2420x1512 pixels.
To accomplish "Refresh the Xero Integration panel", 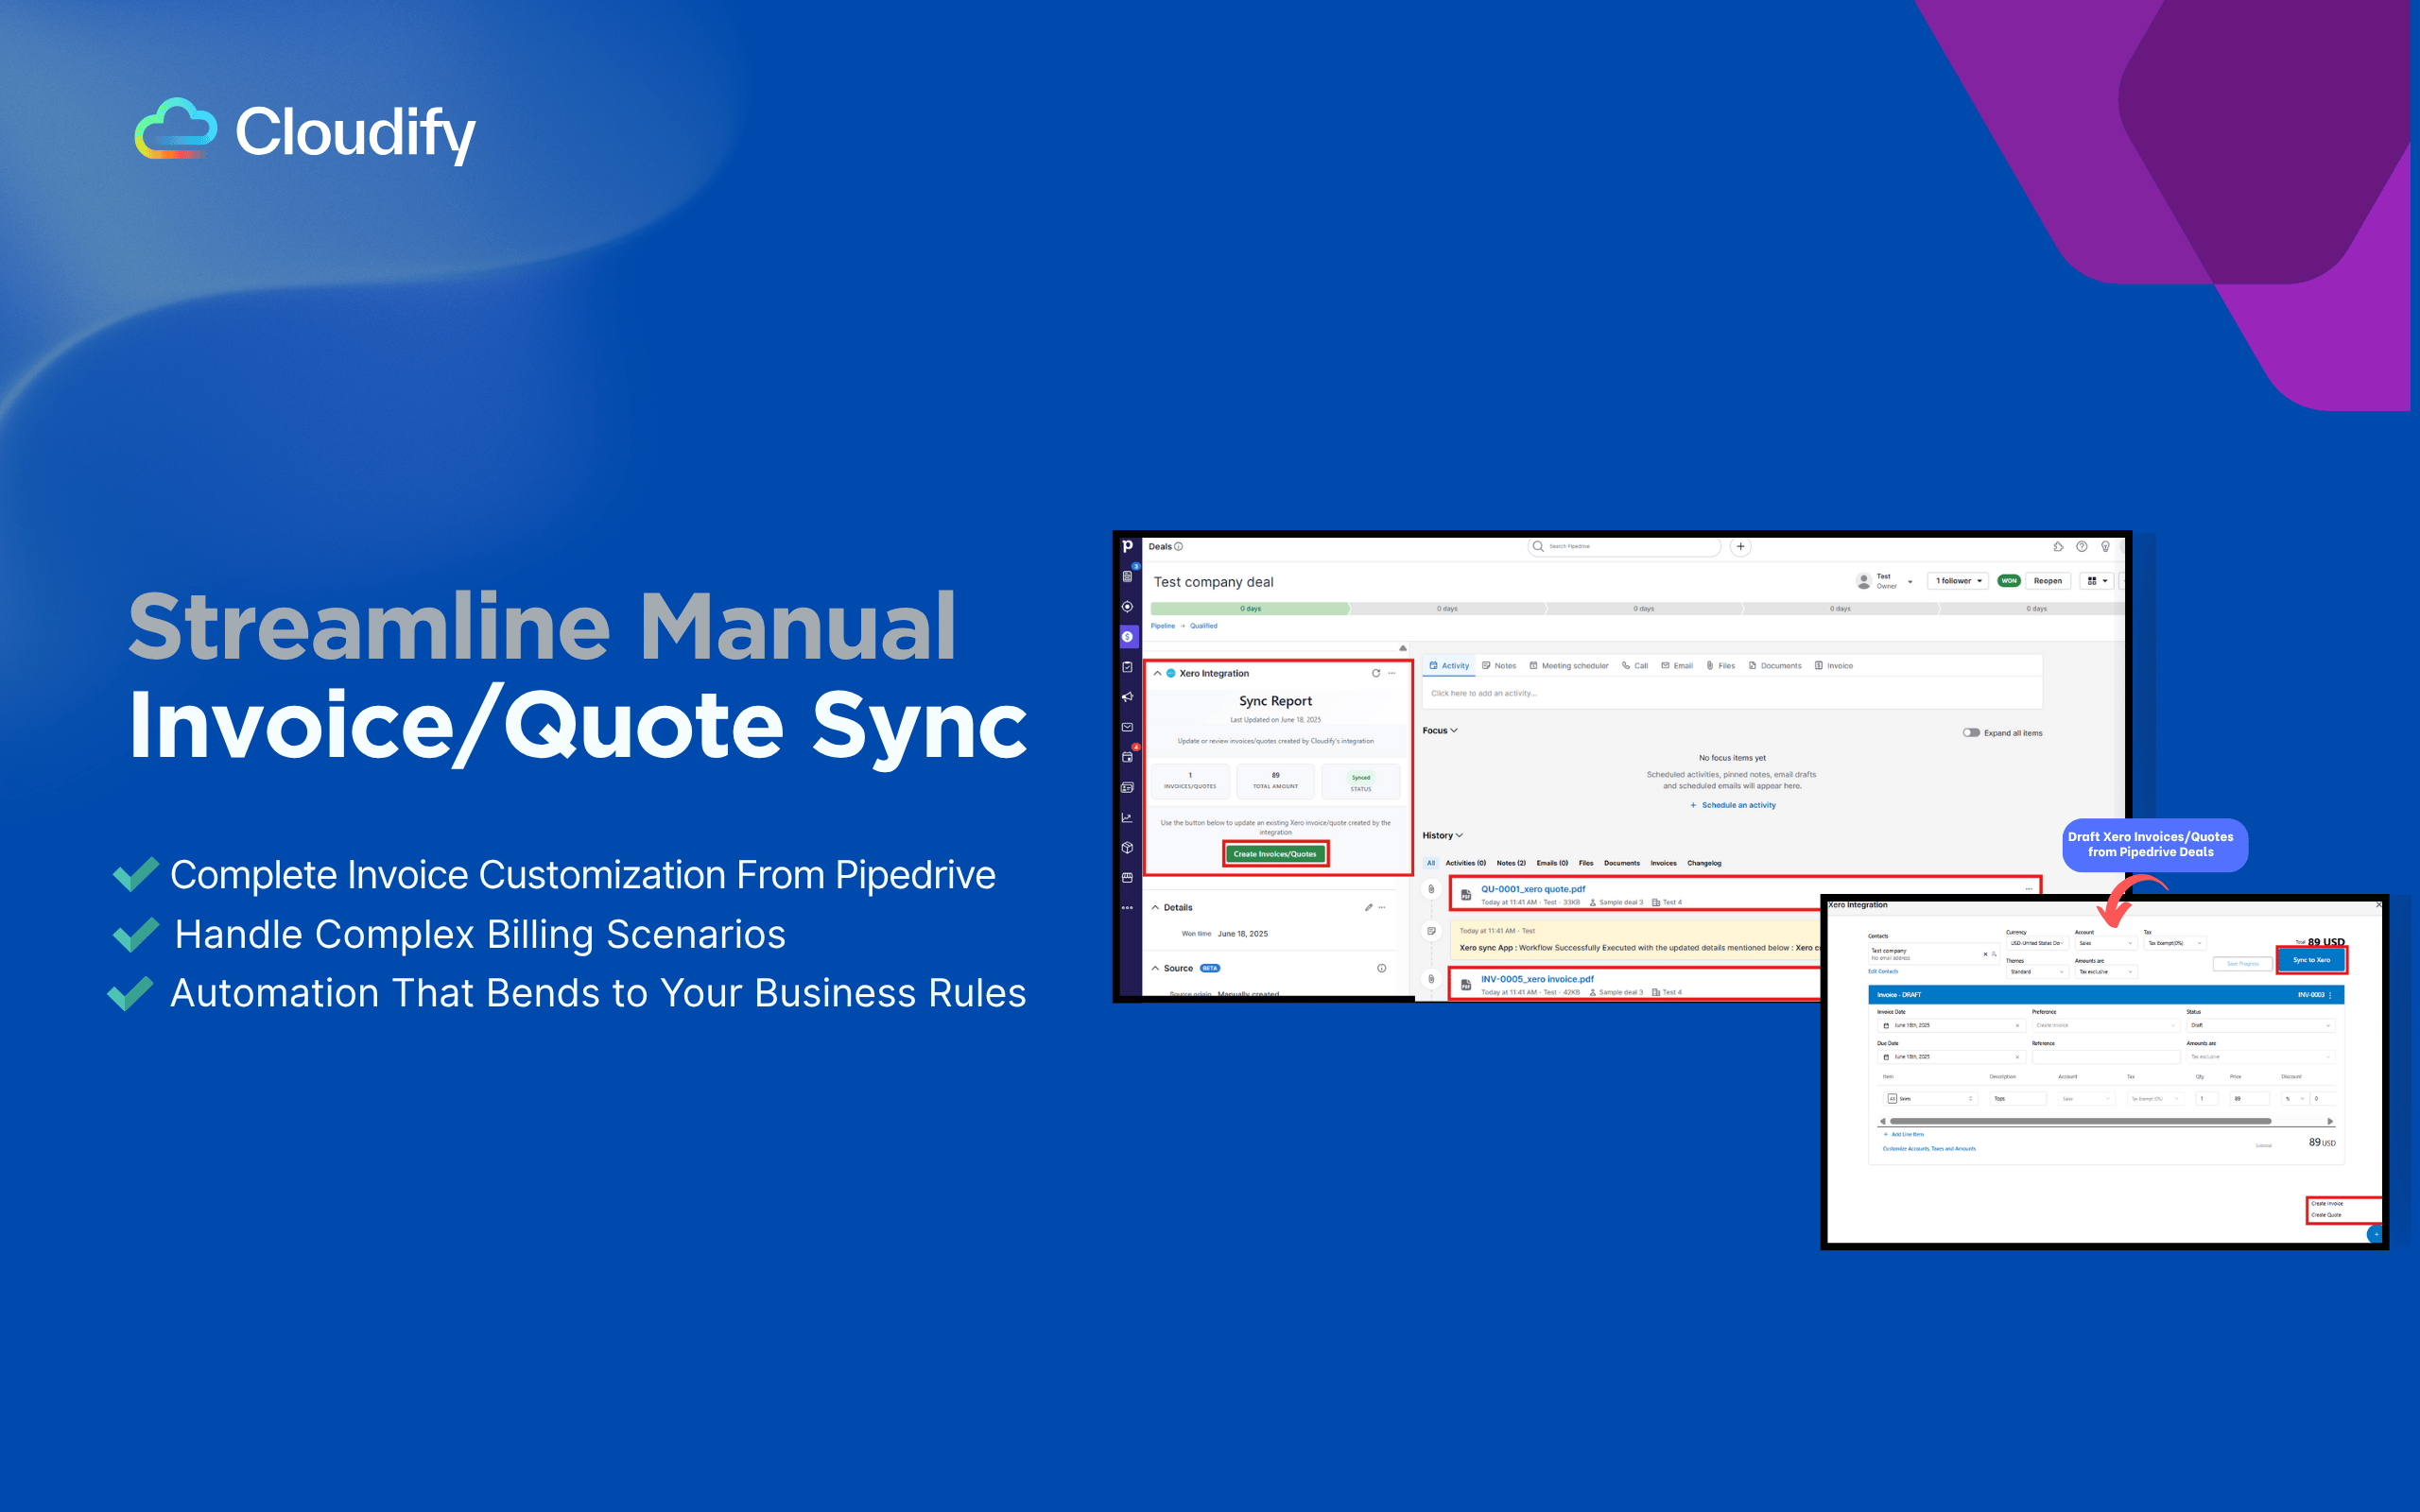I will pyautogui.click(x=1376, y=673).
